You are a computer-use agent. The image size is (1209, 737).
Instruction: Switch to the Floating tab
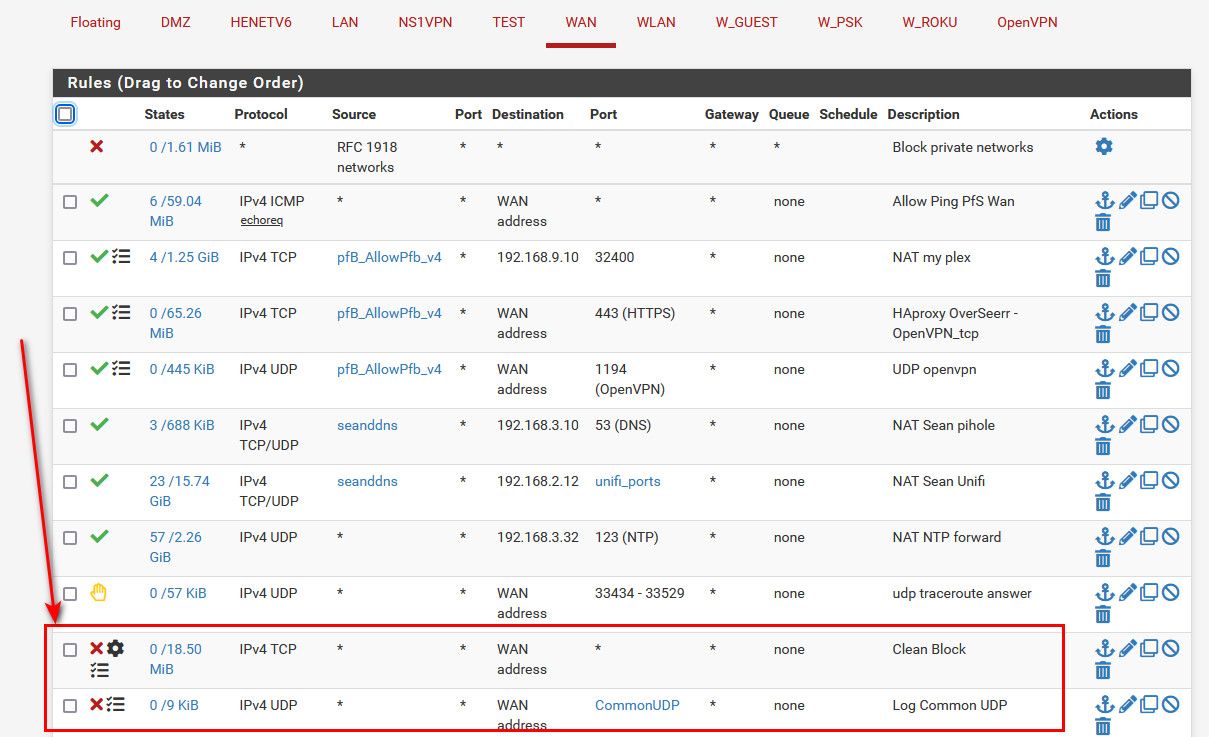[96, 22]
